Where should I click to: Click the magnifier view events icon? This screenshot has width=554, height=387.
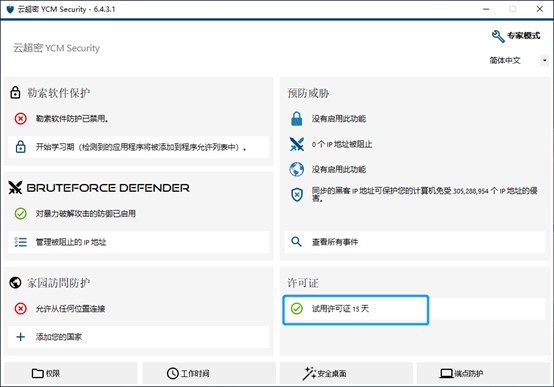point(296,242)
